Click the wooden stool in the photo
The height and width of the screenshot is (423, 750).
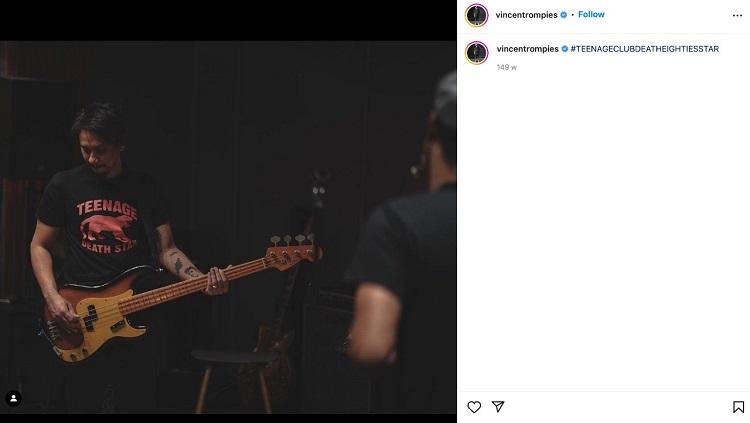(233, 380)
